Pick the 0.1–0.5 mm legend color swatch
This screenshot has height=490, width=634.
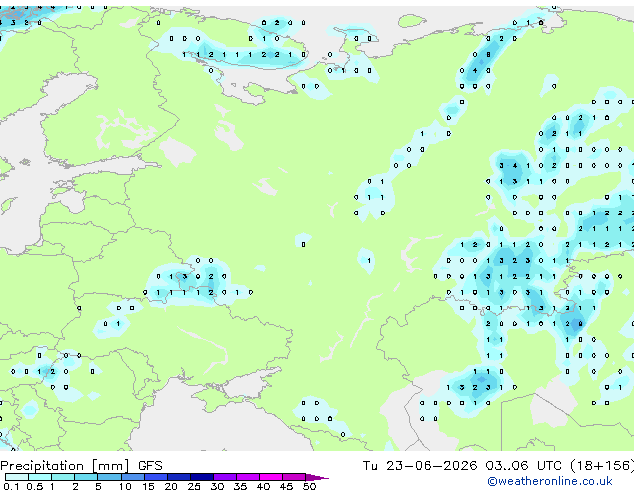[17, 477]
